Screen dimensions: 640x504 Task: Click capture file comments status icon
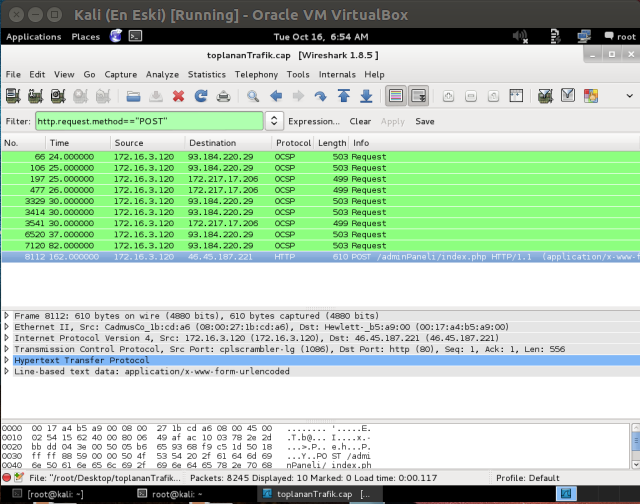(x=19, y=477)
